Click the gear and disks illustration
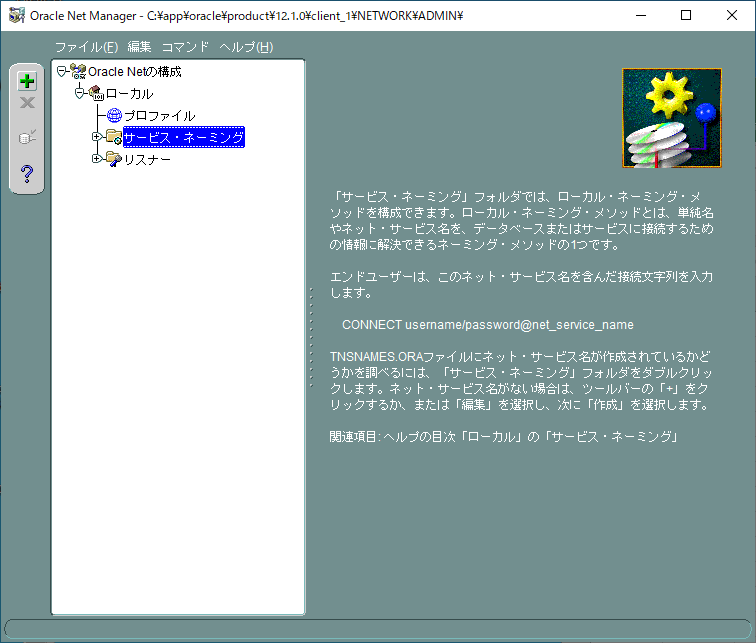The image size is (756, 643). coord(672,118)
